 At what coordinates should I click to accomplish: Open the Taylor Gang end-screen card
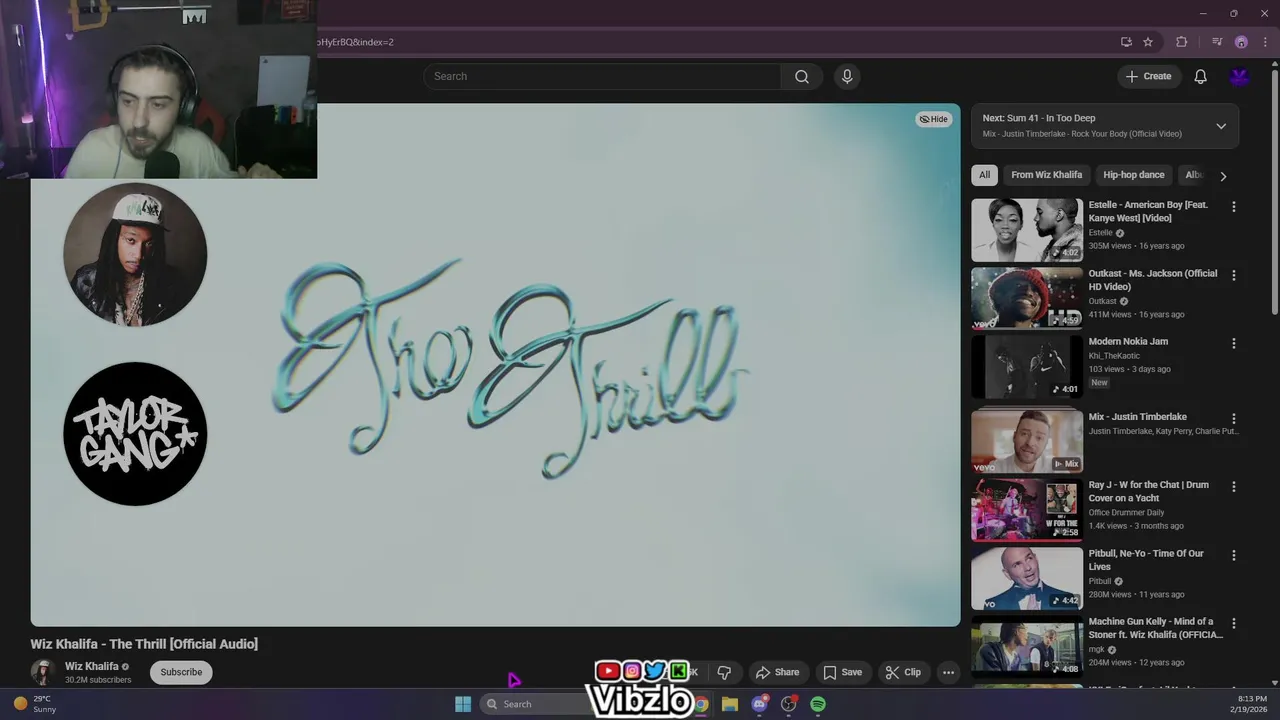click(x=135, y=434)
